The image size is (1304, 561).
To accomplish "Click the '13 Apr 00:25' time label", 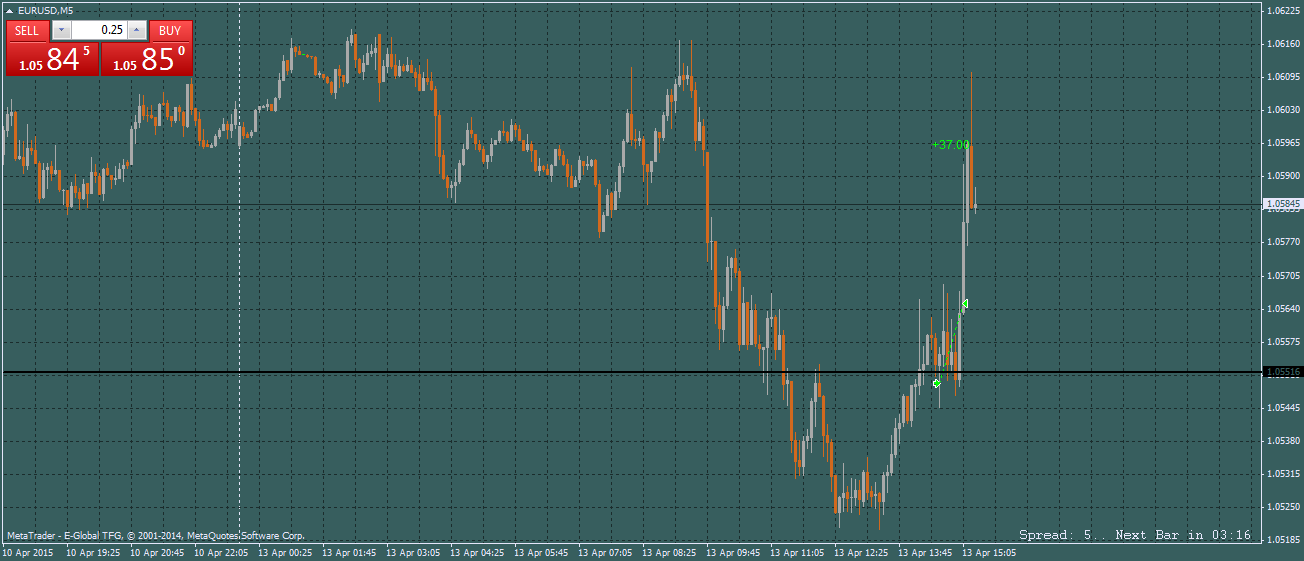I will (285, 551).
